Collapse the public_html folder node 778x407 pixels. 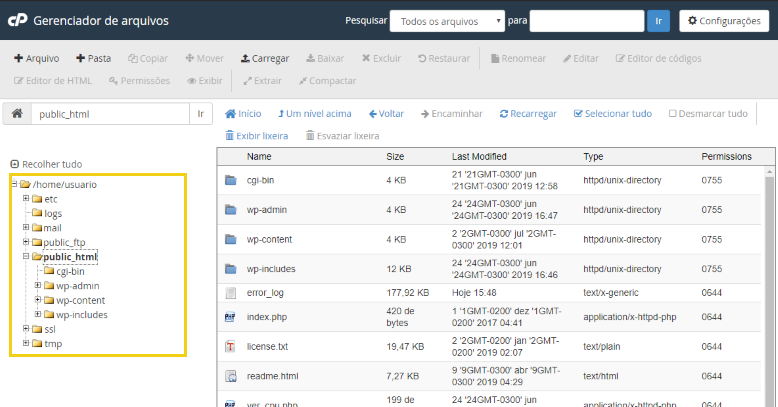click(x=26, y=256)
